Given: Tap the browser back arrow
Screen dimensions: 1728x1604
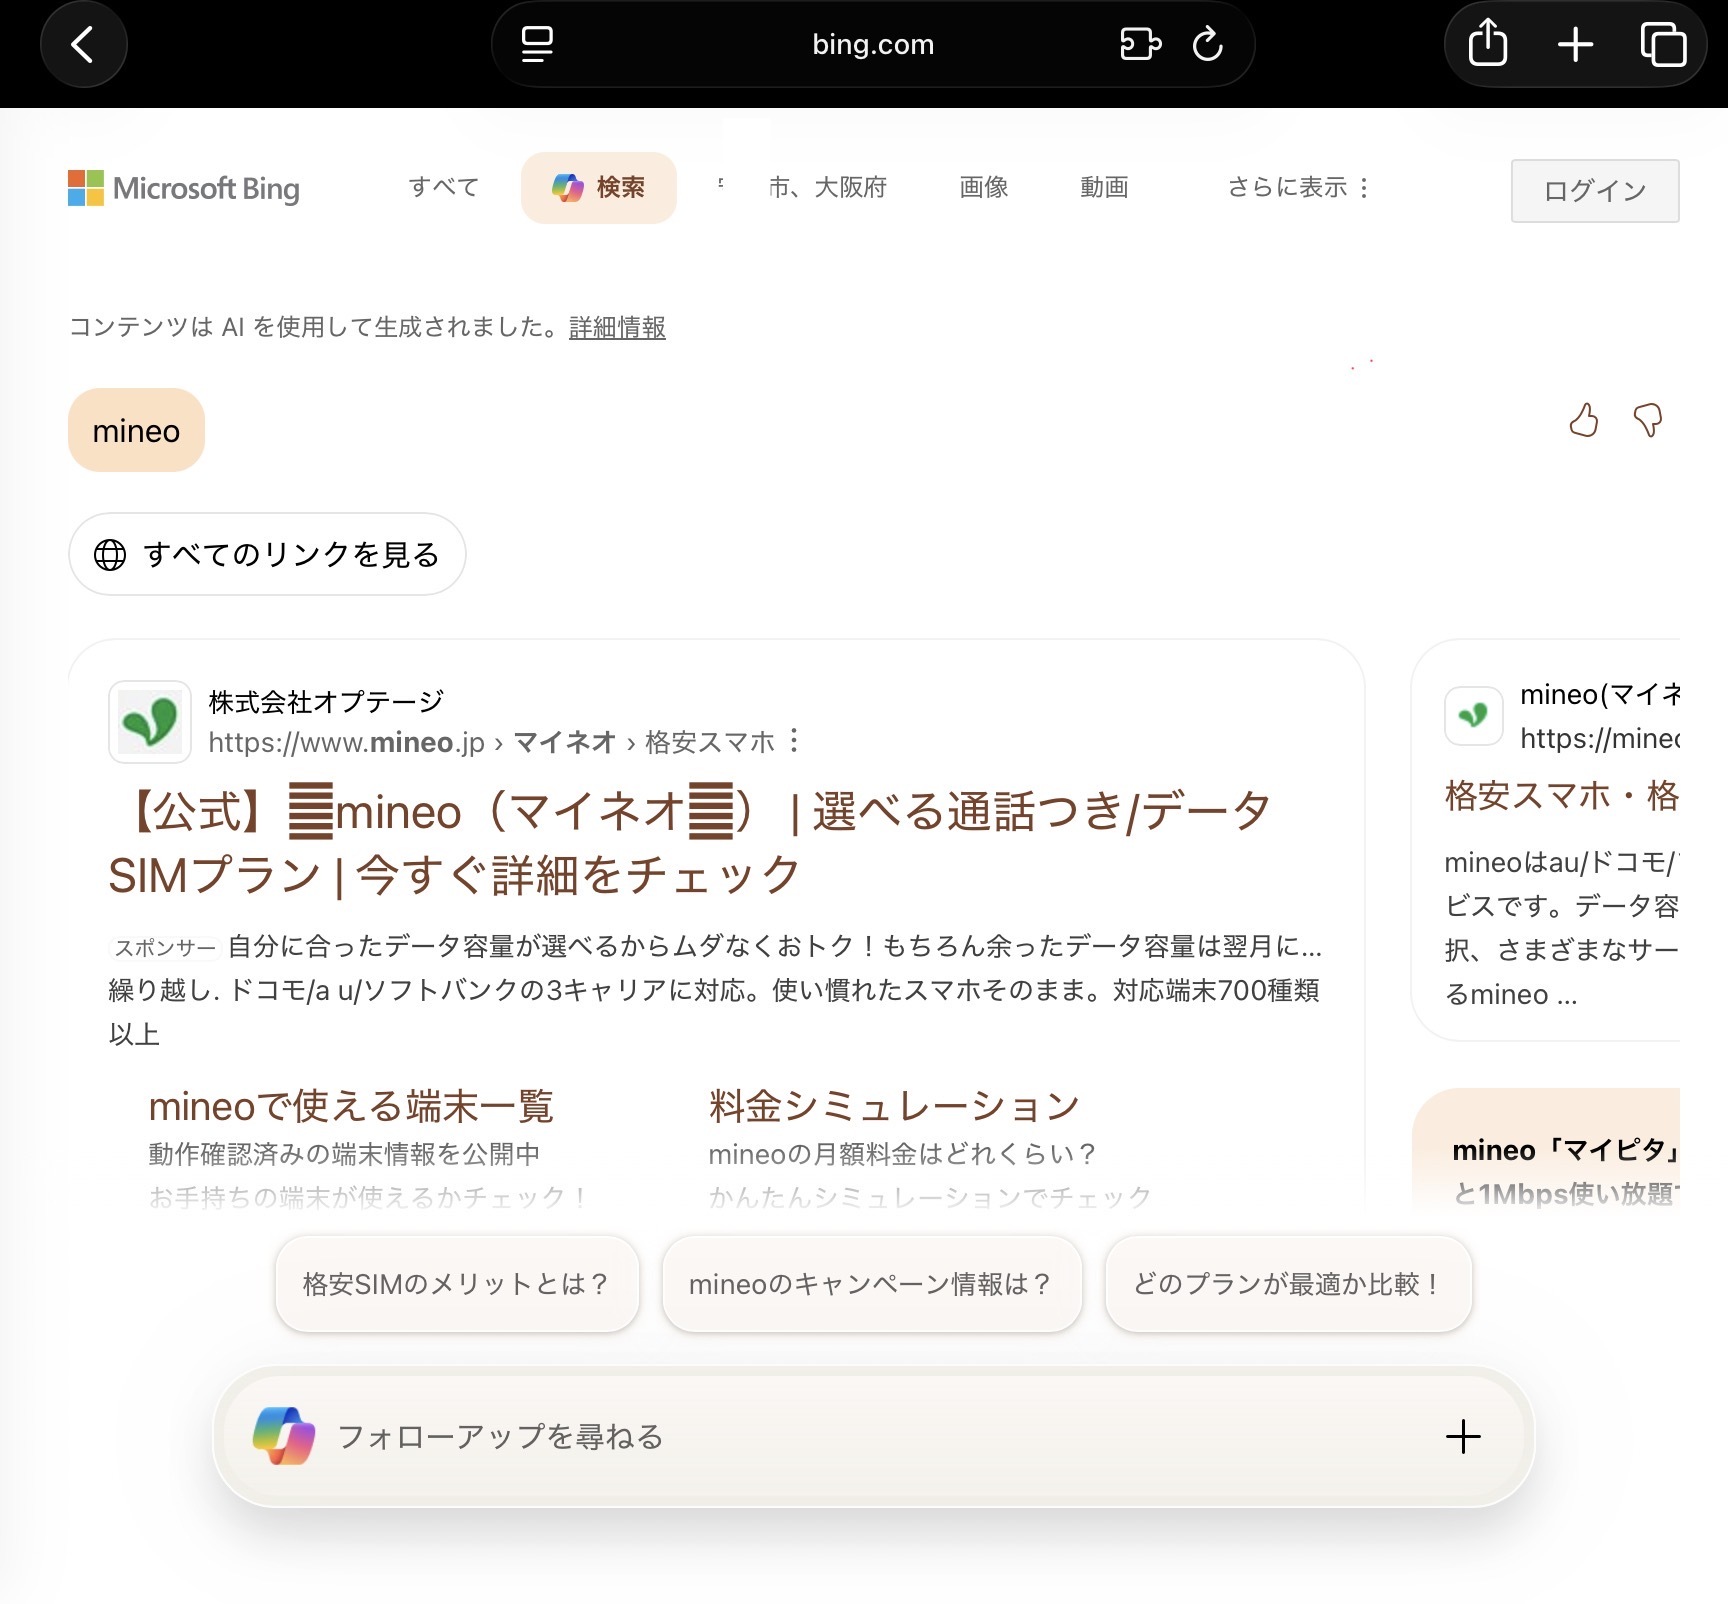Looking at the screenshot, I should [83, 45].
